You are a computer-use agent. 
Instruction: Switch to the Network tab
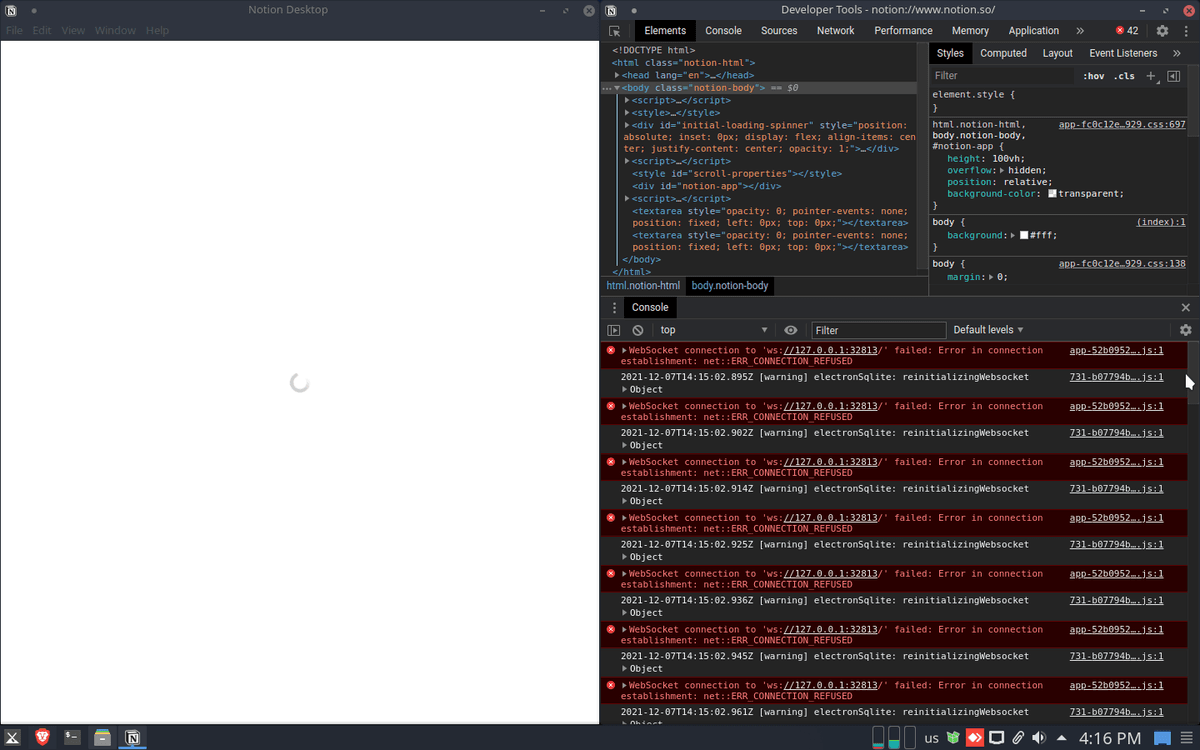point(835,30)
